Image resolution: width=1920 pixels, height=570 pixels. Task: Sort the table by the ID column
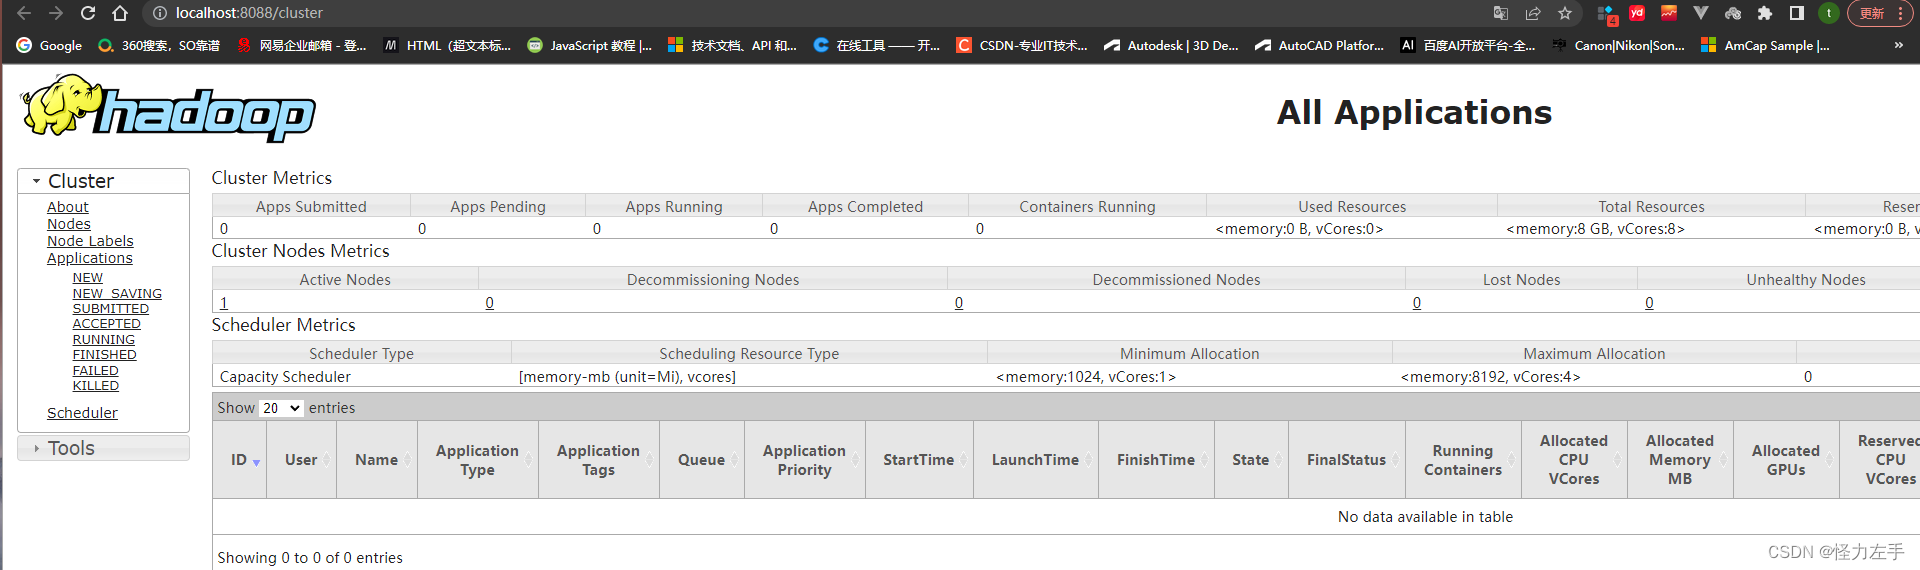pyautogui.click(x=240, y=460)
